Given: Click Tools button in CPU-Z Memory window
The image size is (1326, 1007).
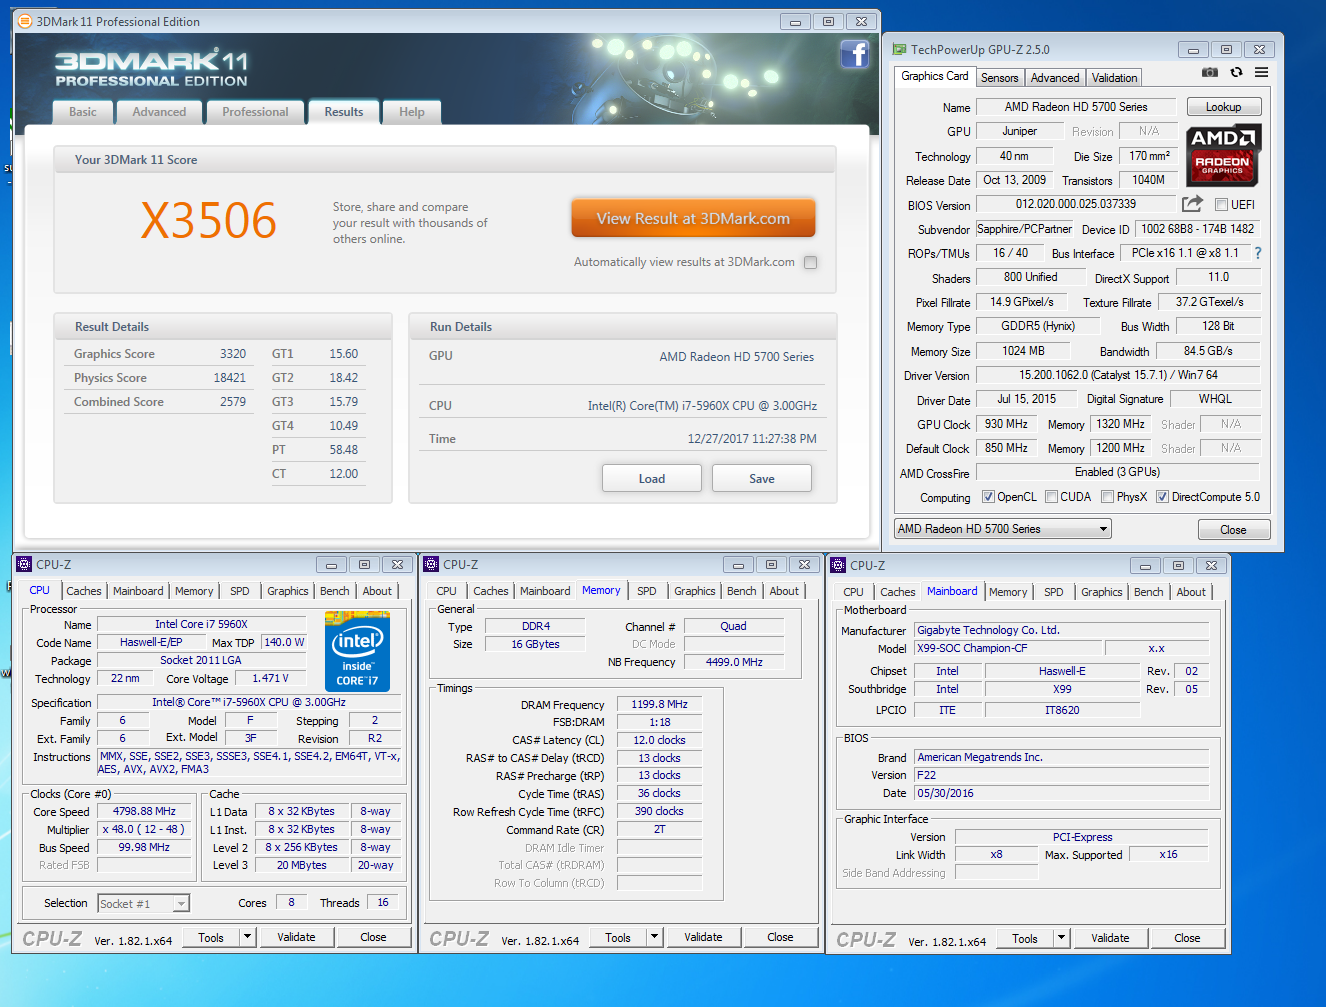Looking at the screenshot, I should [x=618, y=937].
